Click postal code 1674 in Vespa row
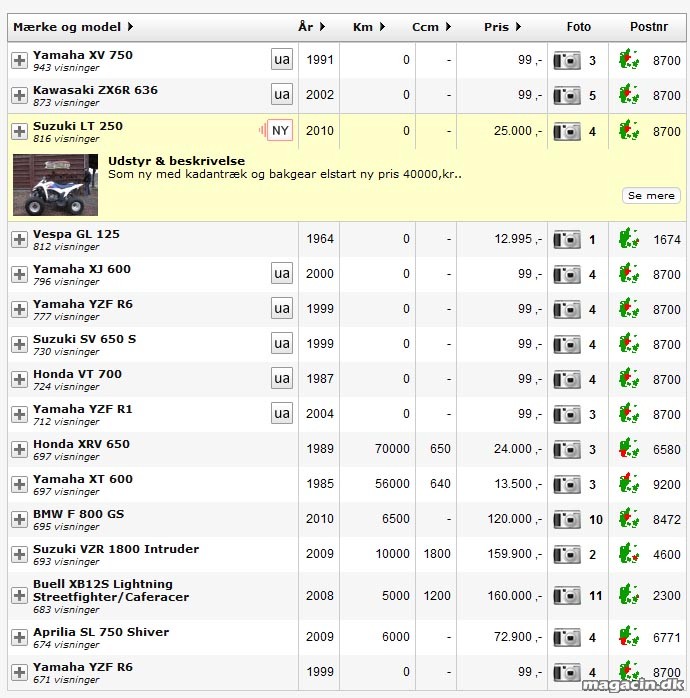Viewport: 690px width, 698px height. [x=667, y=240]
